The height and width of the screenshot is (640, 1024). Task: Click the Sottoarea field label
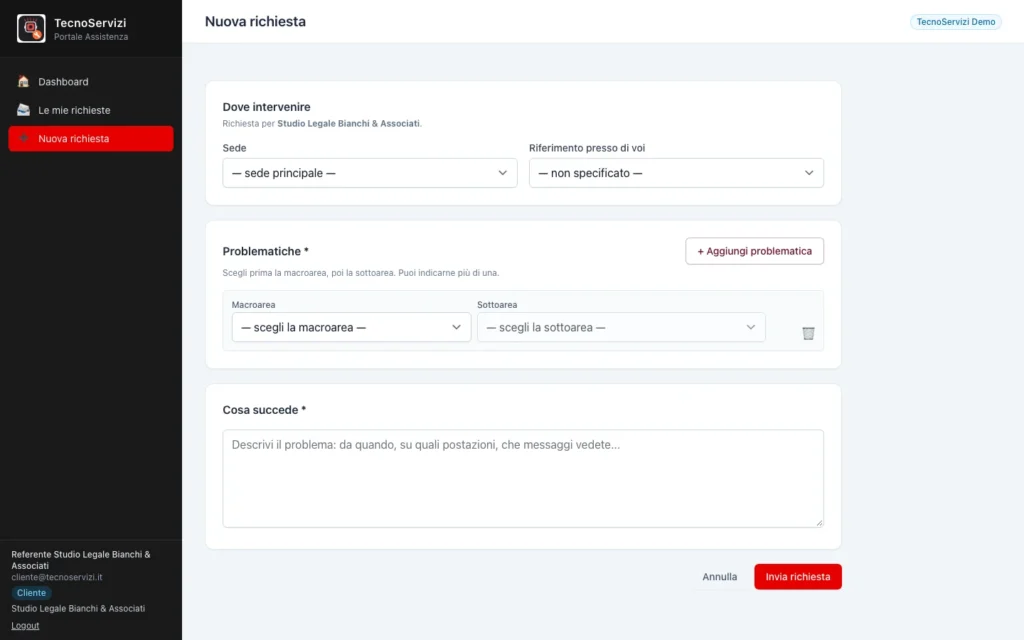pos(497,305)
